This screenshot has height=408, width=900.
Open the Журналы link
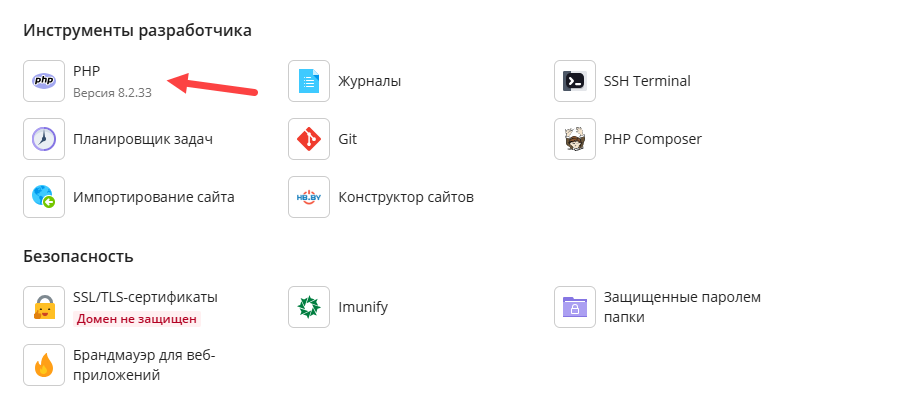coord(370,81)
